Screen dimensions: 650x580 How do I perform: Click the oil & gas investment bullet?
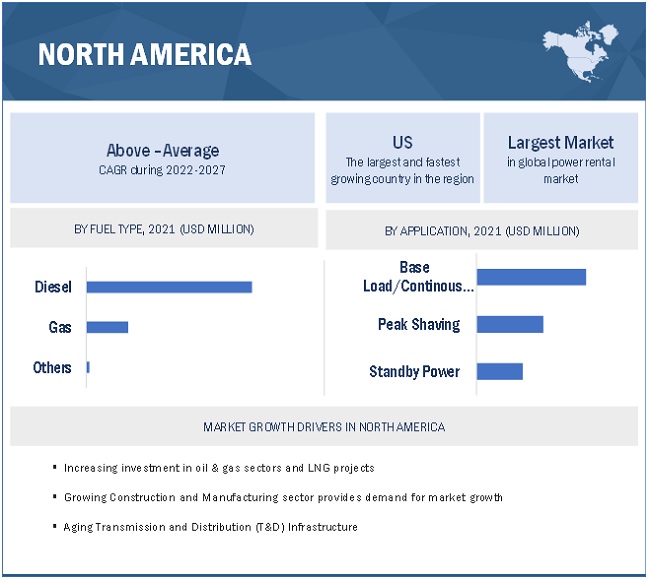pyautogui.click(x=219, y=467)
